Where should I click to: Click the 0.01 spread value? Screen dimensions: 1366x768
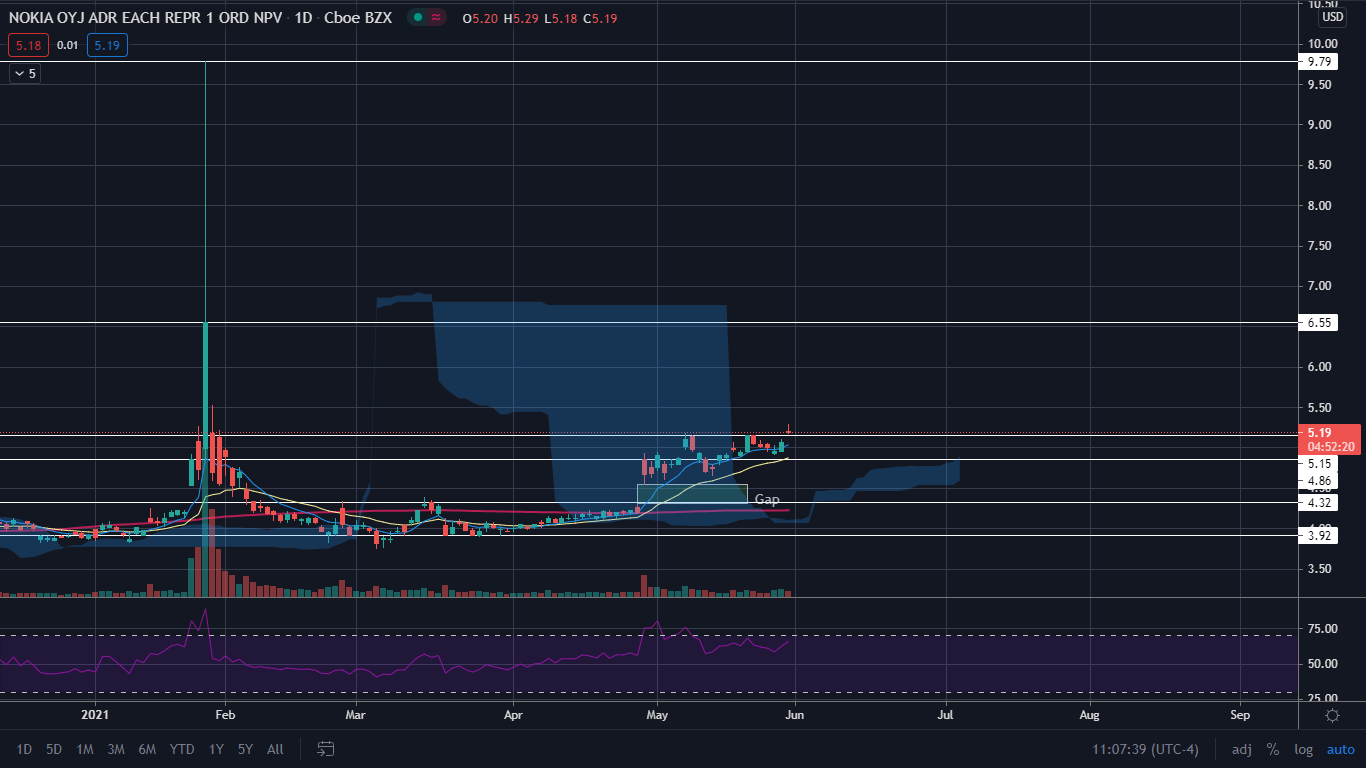(x=66, y=45)
